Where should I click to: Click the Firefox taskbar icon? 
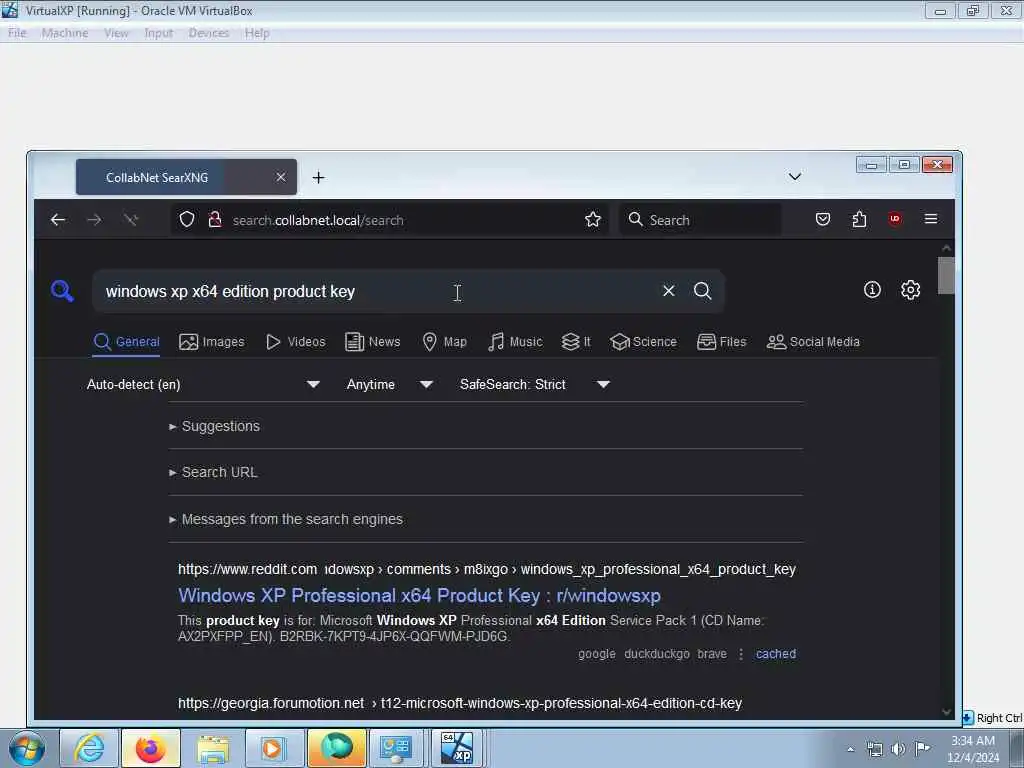(150, 748)
